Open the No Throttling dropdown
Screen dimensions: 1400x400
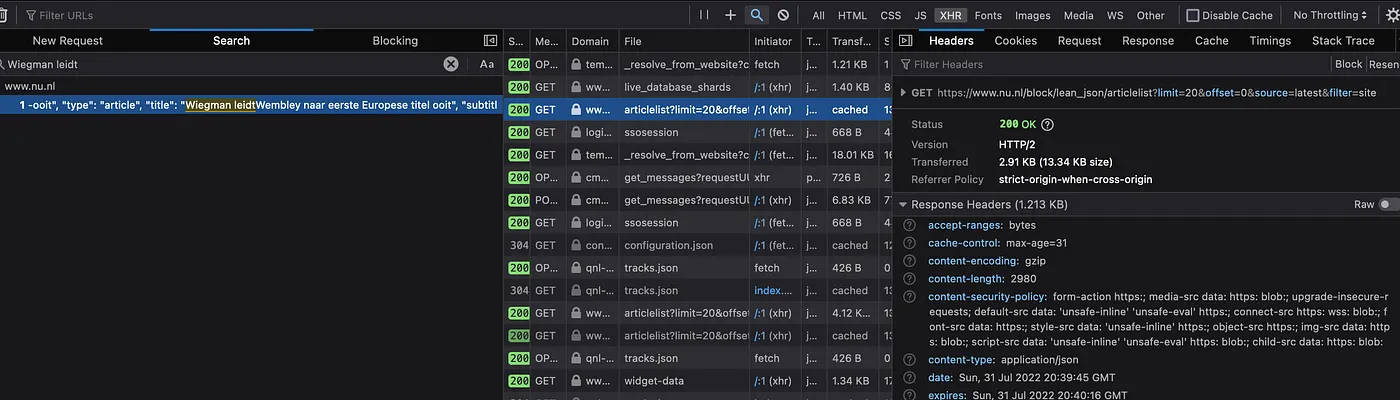click(1329, 15)
